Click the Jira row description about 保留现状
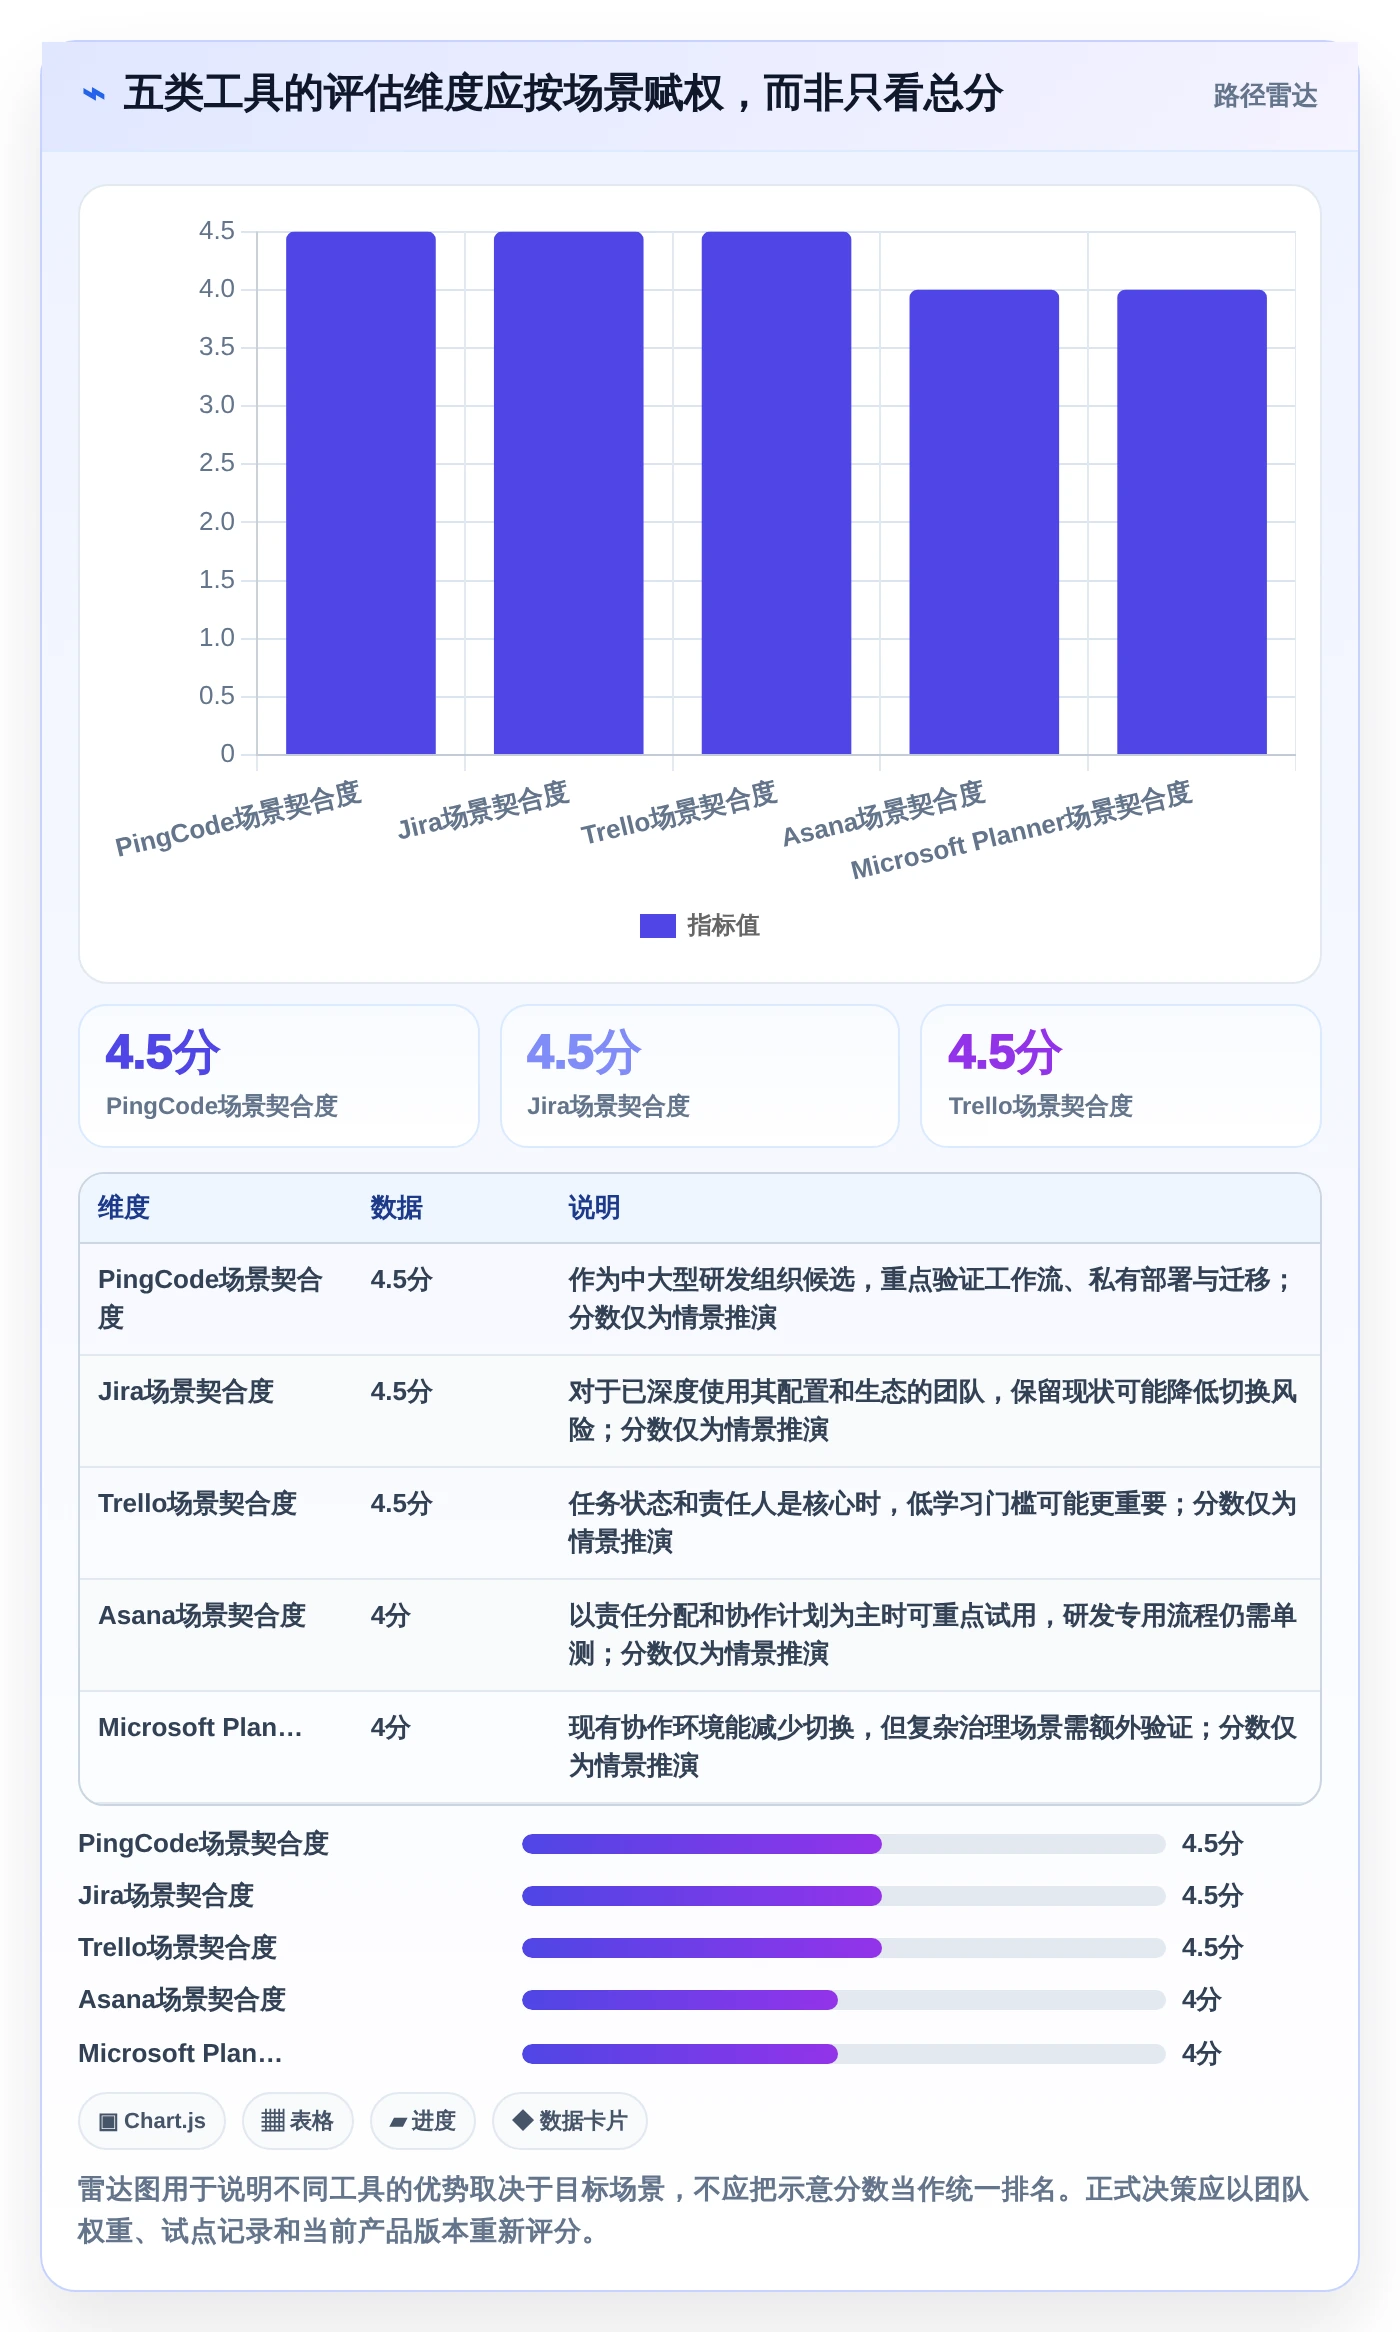The height and width of the screenshot is (2332, 1400). click(x=932, y=1411)
